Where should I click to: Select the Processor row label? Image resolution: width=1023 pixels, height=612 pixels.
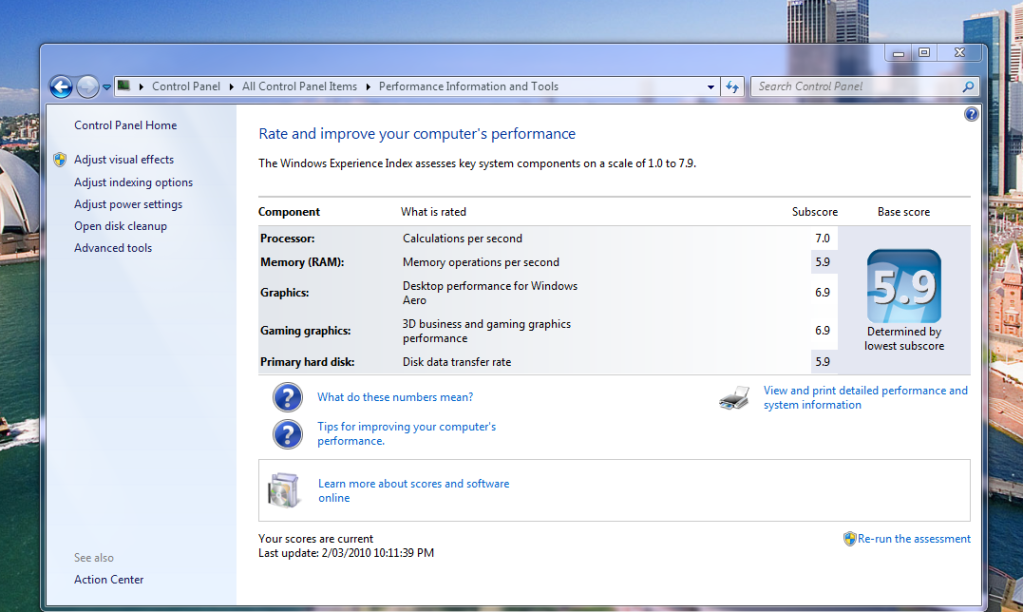288,239
